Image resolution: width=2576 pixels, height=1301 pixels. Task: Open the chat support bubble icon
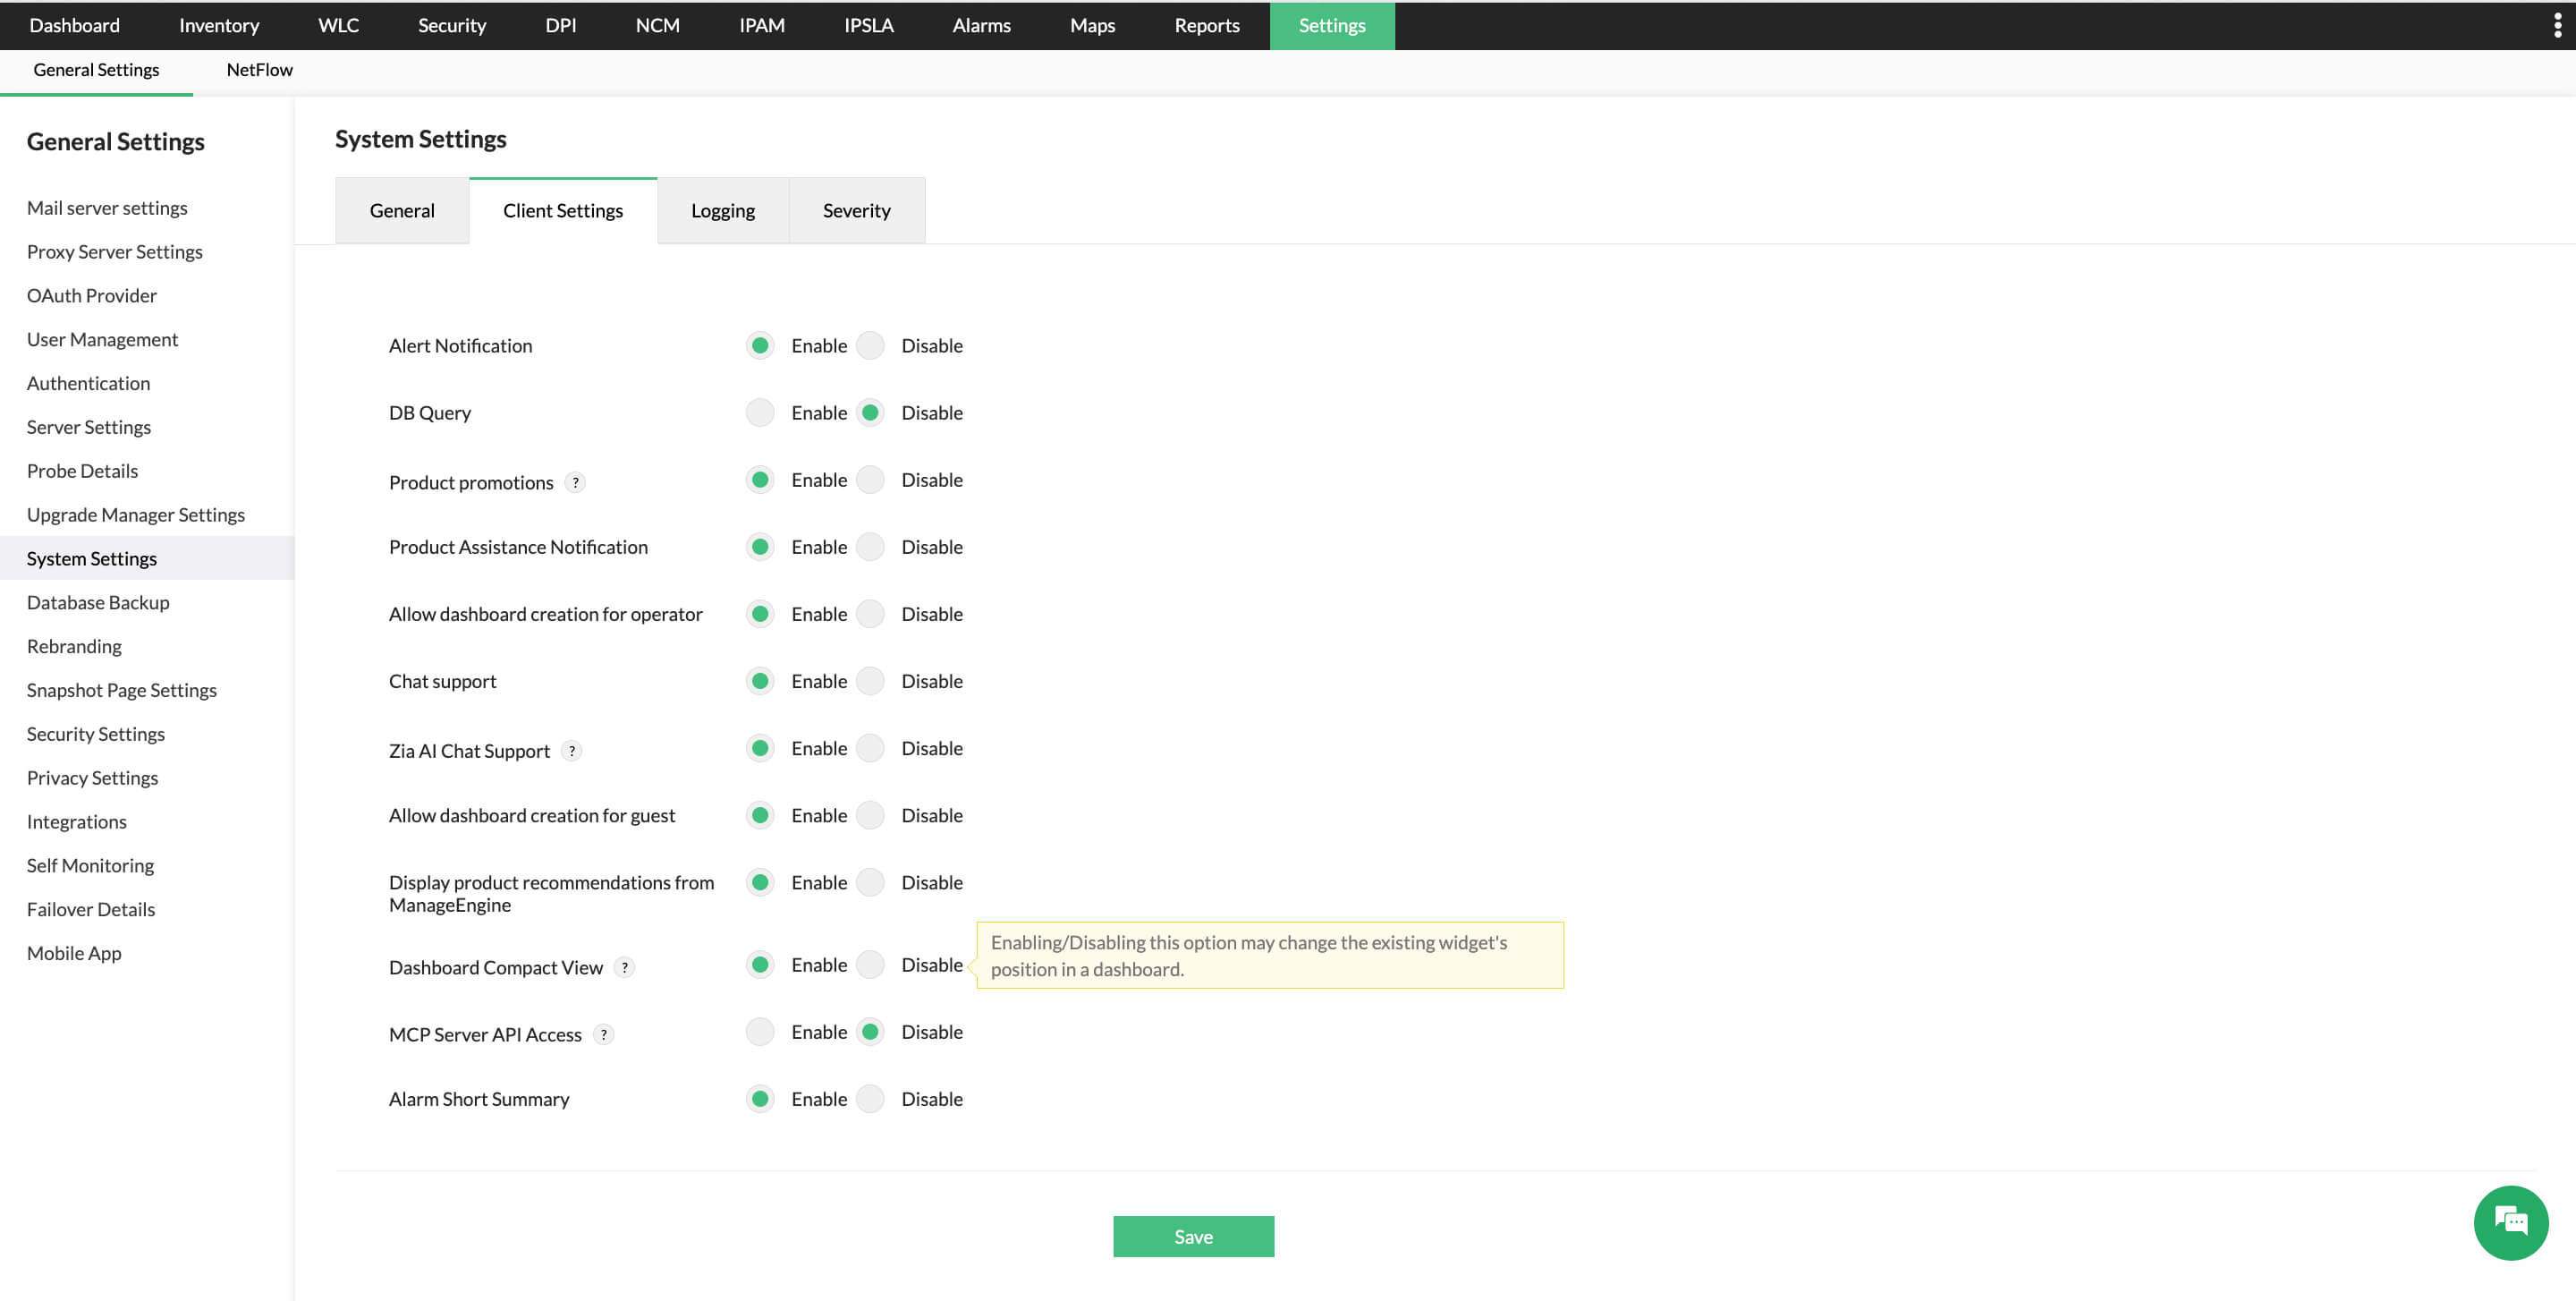coord(2510,1222)
